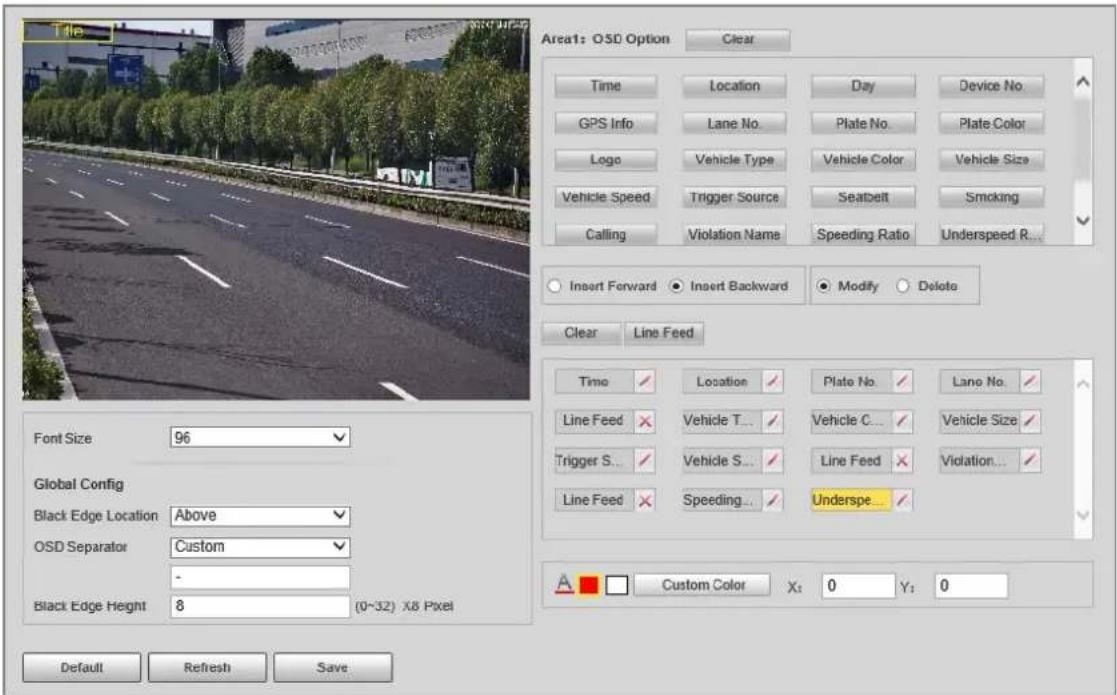Click the edit pencil icon beside Time item

tap(645, 382)
